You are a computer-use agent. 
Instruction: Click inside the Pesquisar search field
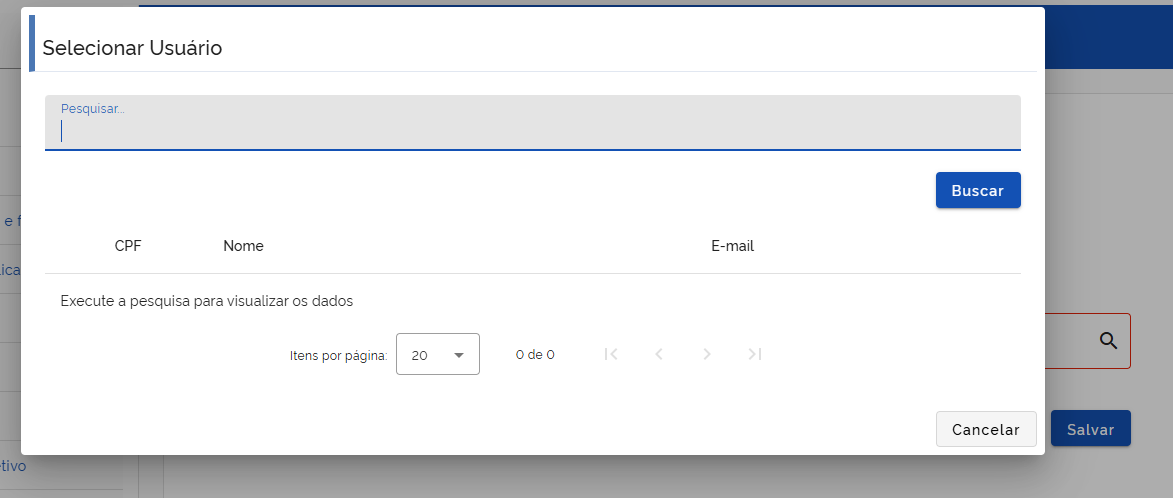click(532, 130)
